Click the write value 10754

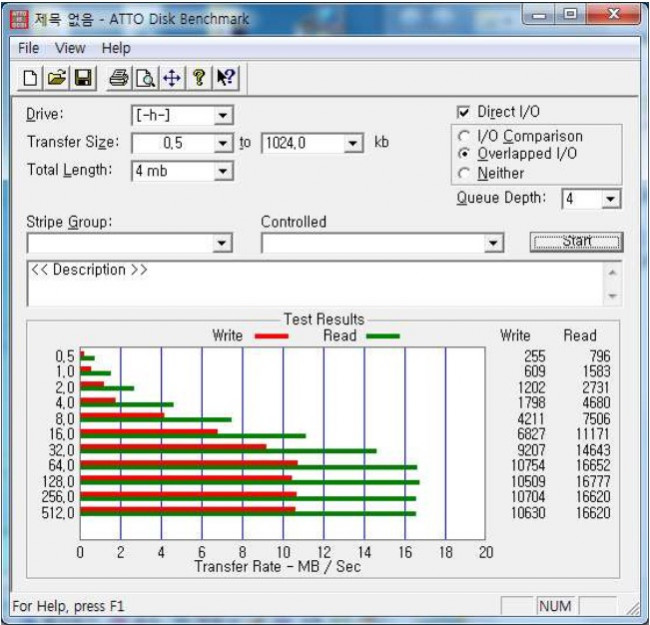coord(528,465)
